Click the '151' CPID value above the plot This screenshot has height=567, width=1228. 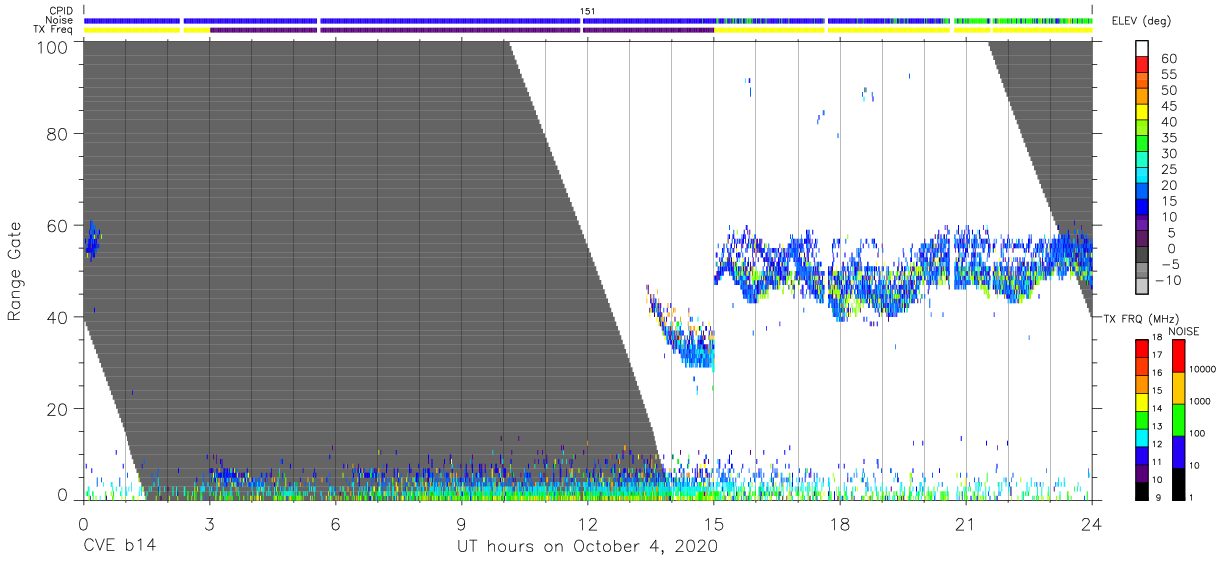point(587,11)
